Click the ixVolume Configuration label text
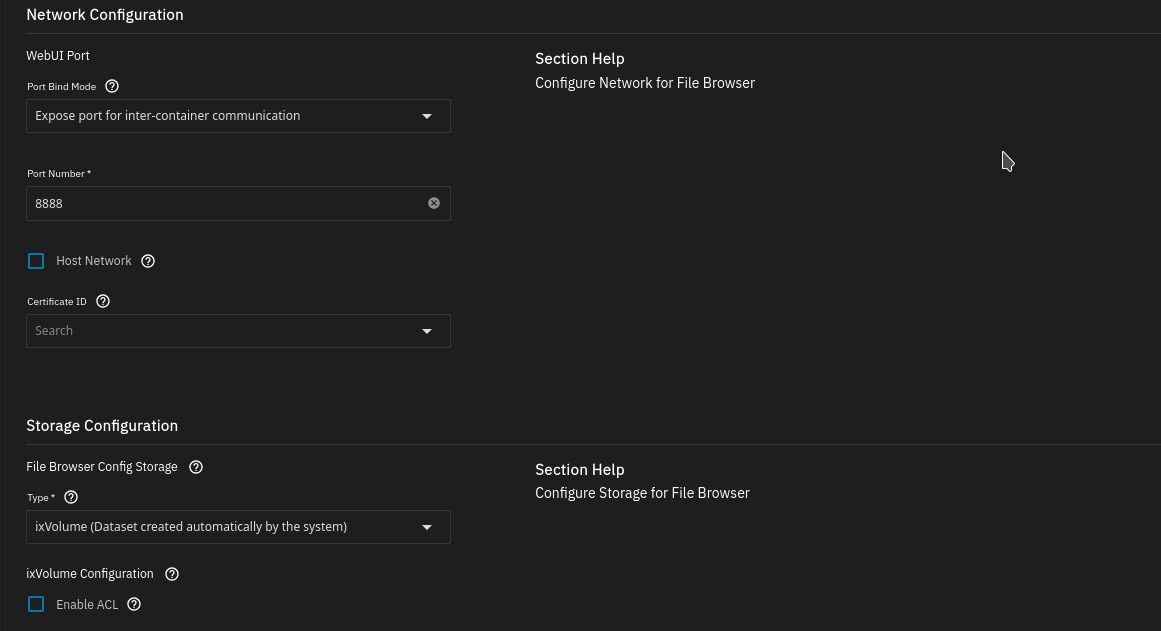1161x631 pixels. click(90, 574)
